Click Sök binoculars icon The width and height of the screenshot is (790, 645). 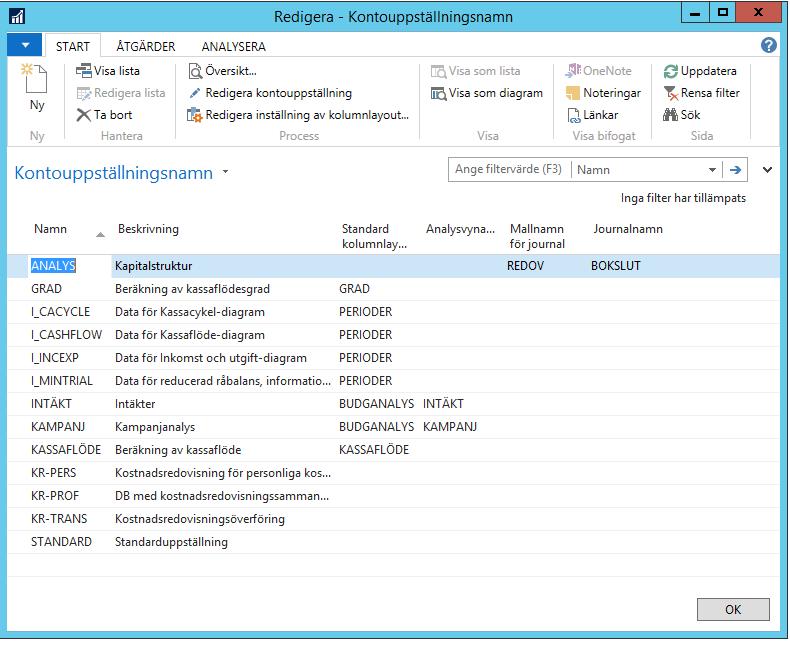(671, 115)
